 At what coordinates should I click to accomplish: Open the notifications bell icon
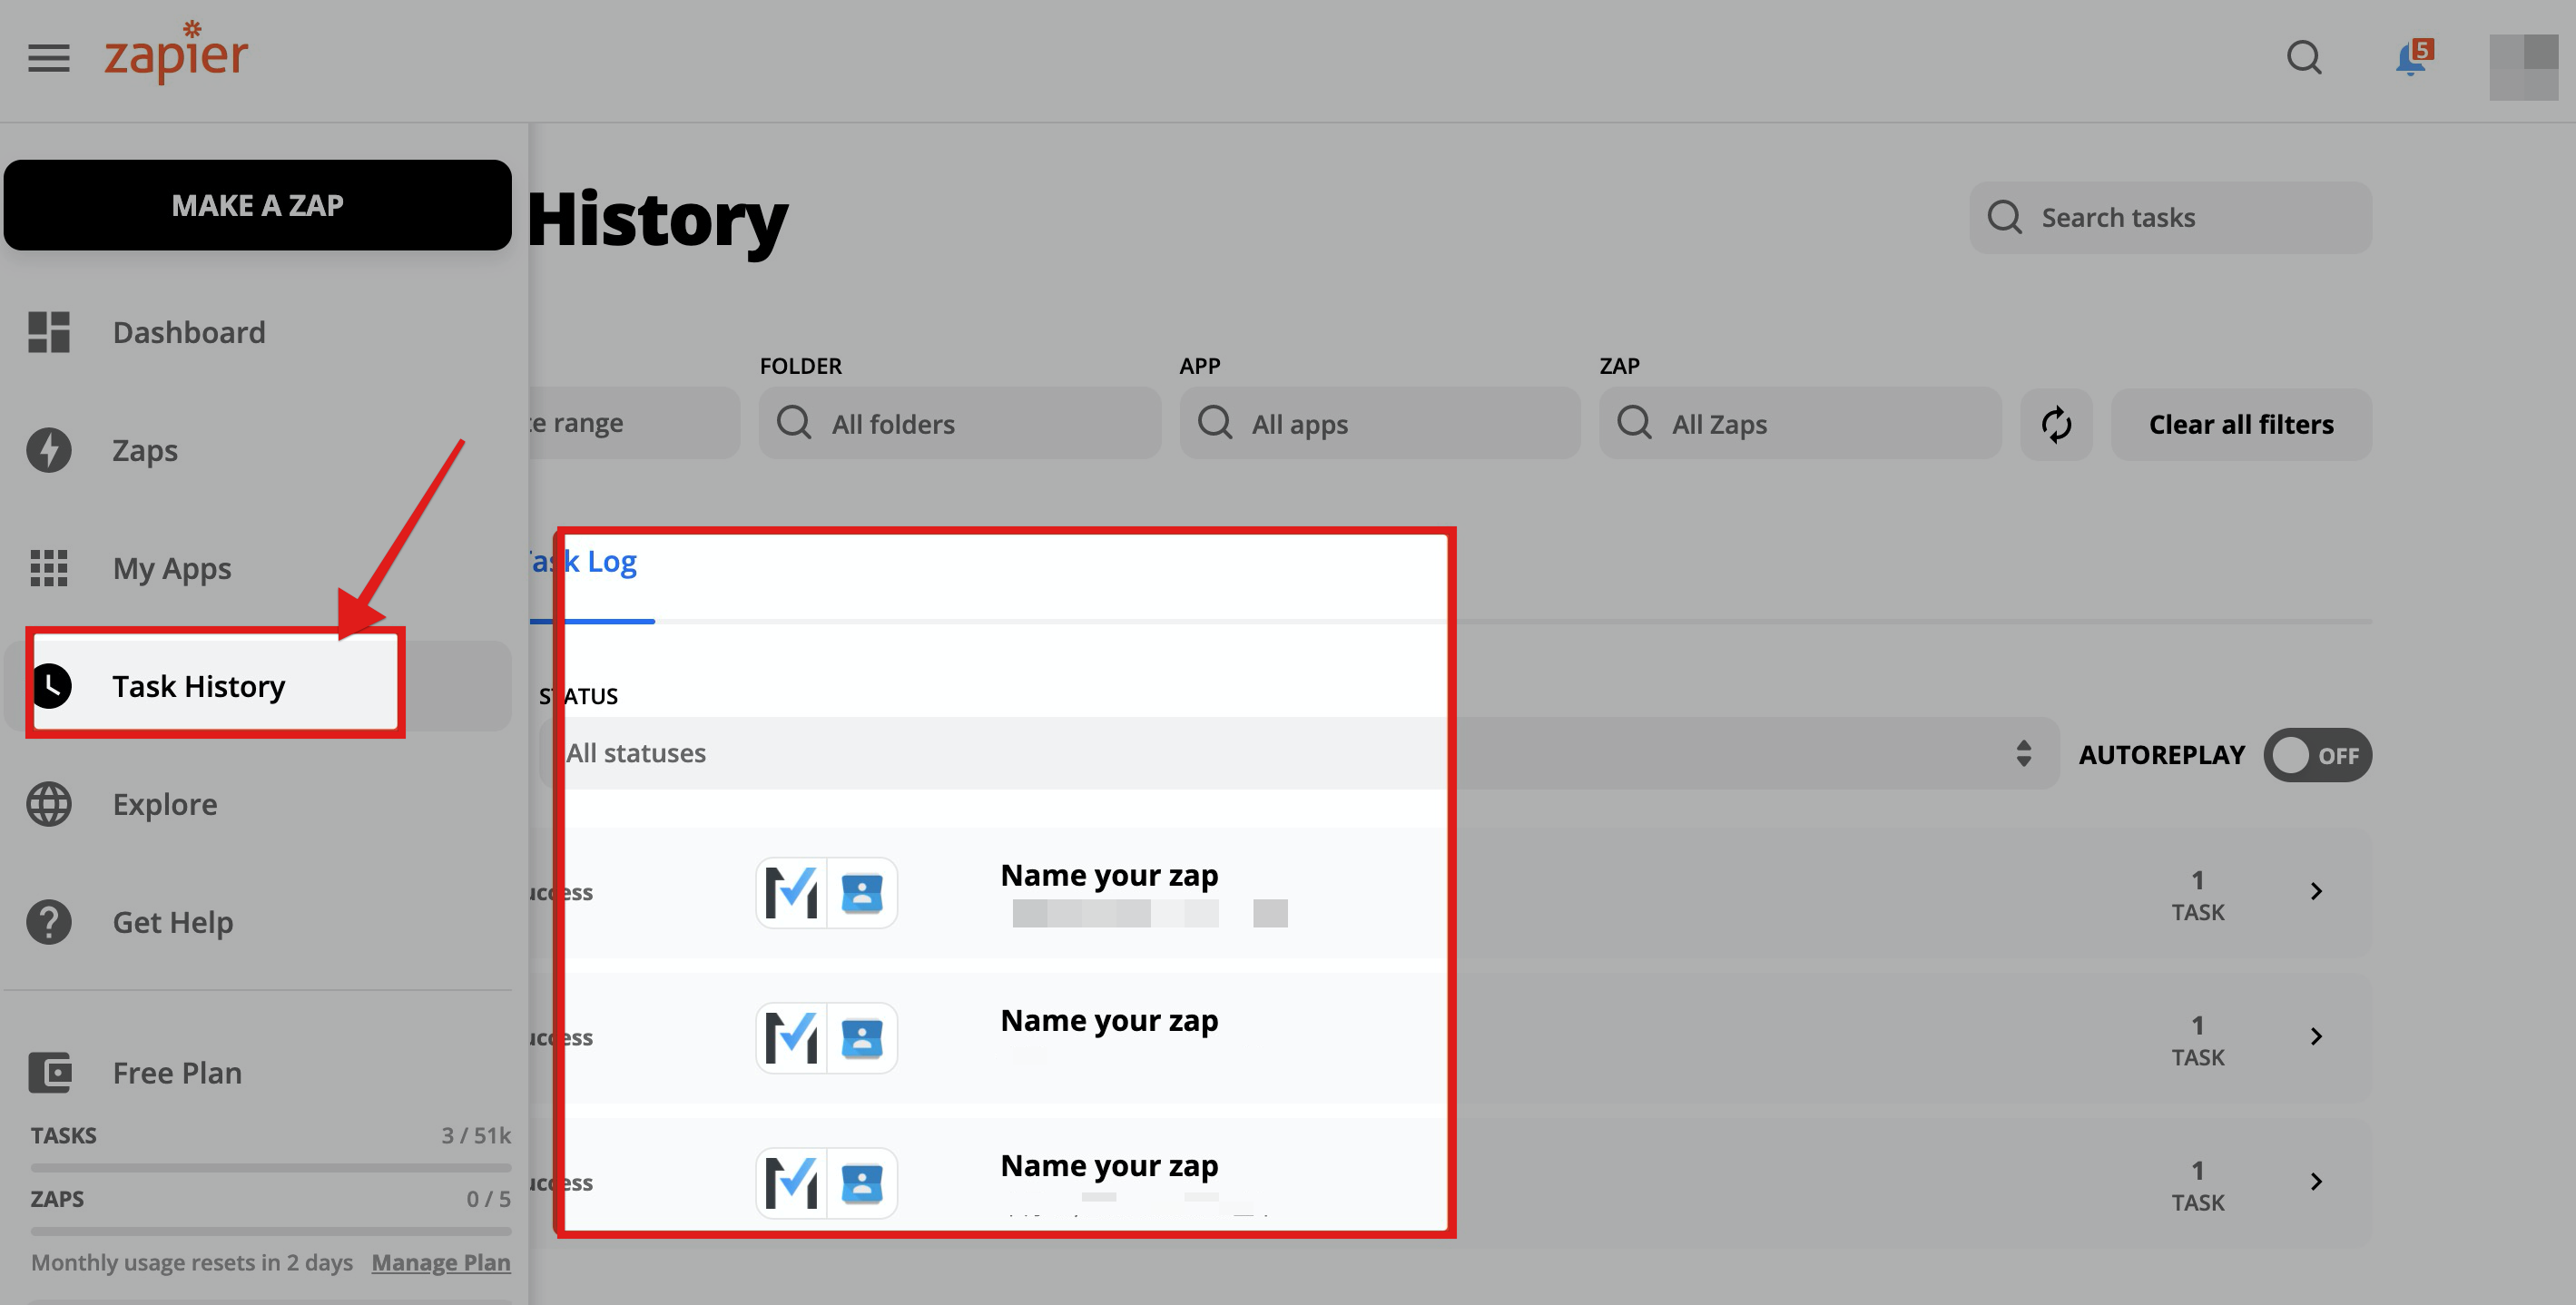(2411, 60)
